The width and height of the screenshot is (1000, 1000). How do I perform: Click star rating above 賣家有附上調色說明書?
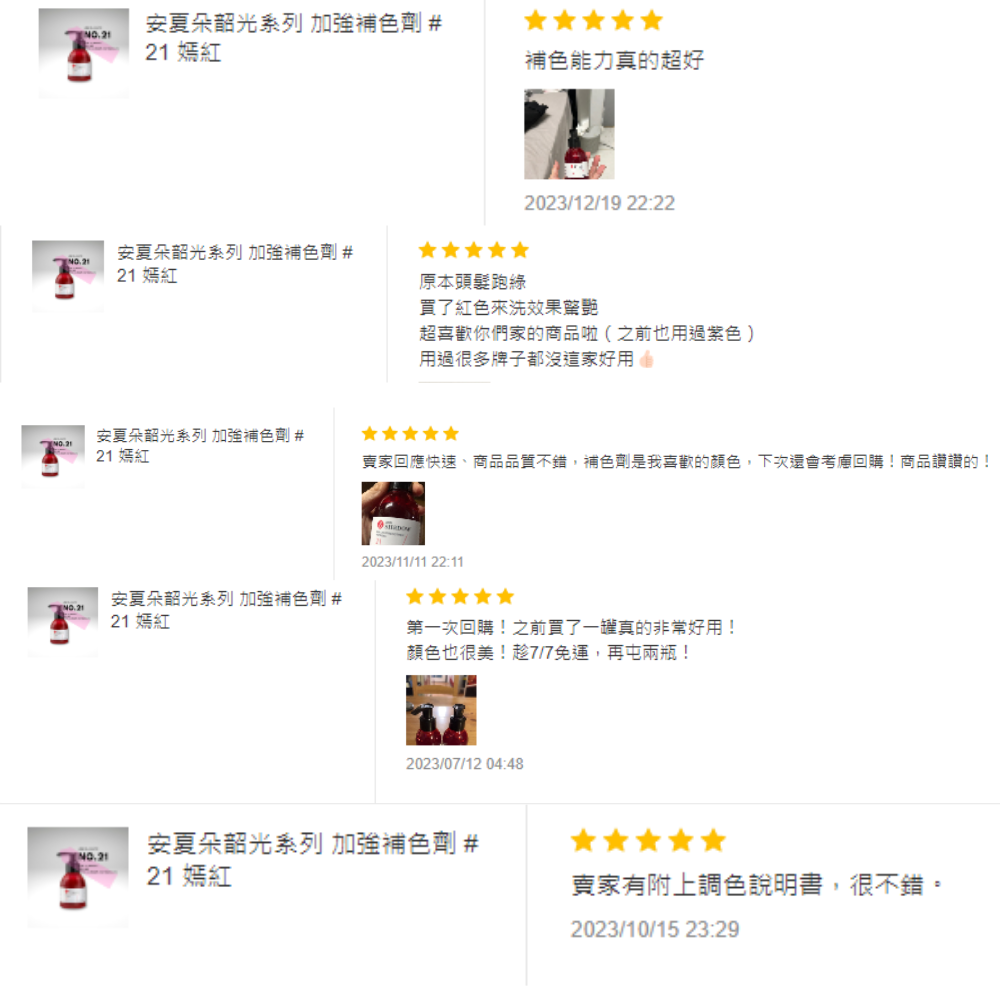[x=648, y=841]
